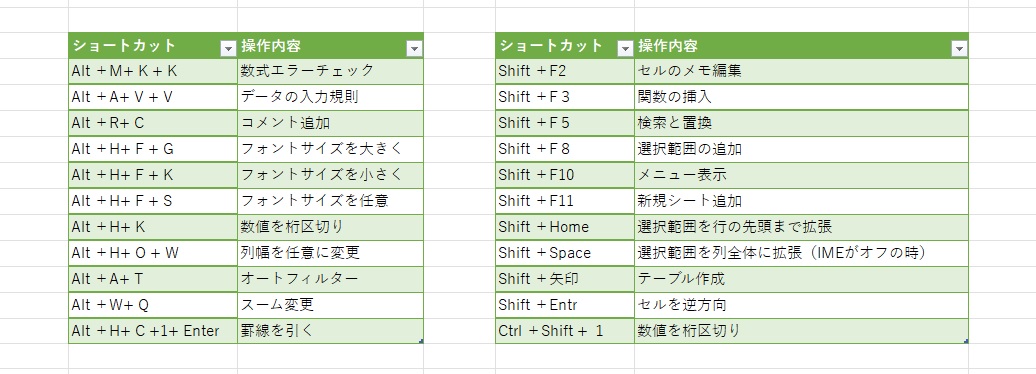Image resolution: width=1036 pixels, height=374 pixels.
Task: Select the Shift +Space cell
Action: coord(565,253)
